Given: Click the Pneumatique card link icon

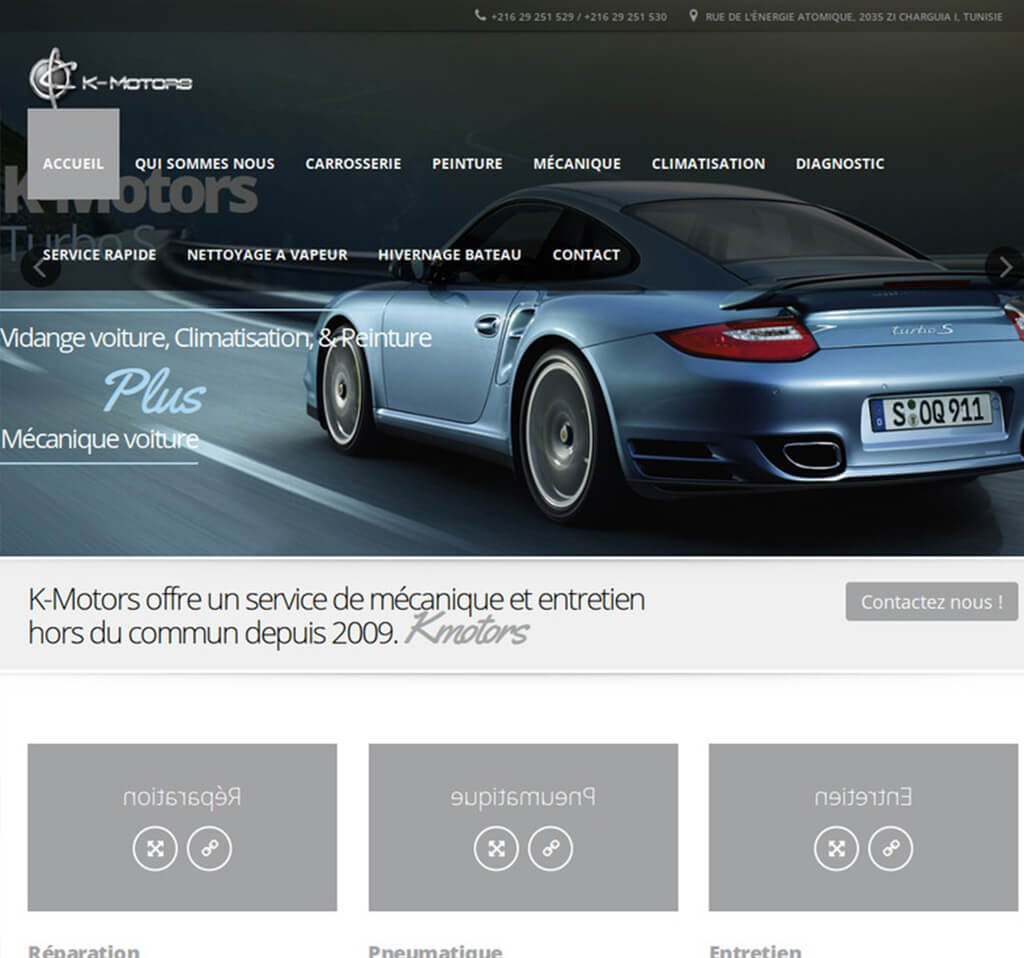Looking at the screenshot, I should point(551,848).
